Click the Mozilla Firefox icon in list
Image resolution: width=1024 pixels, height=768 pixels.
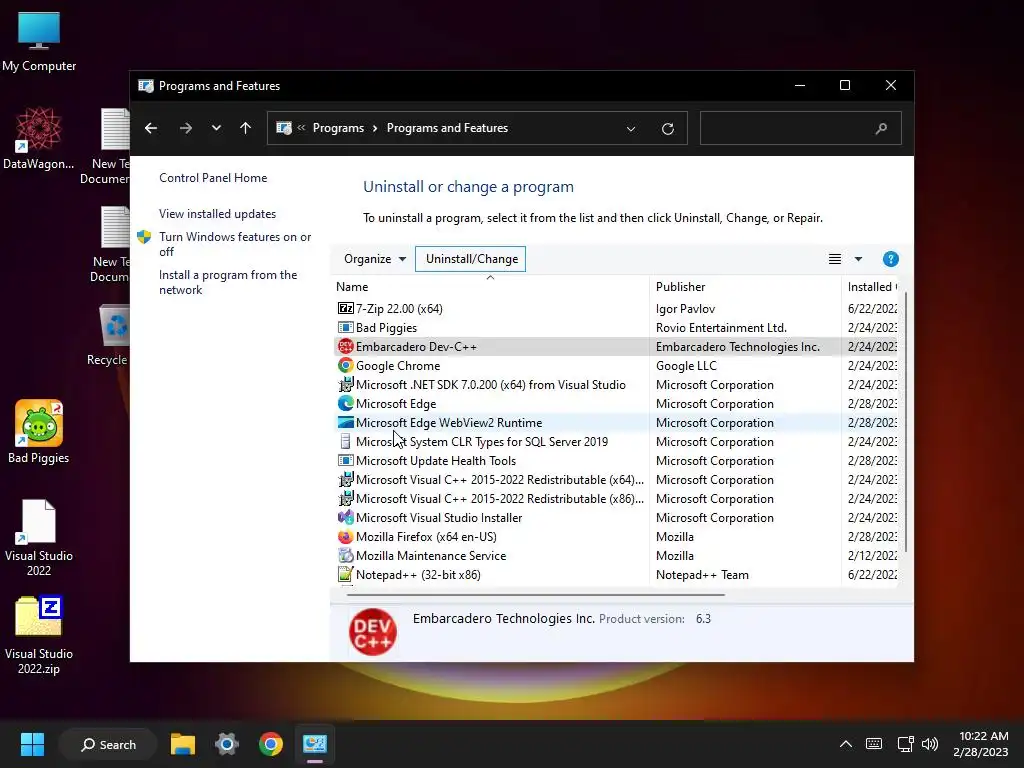click(345, 536)
